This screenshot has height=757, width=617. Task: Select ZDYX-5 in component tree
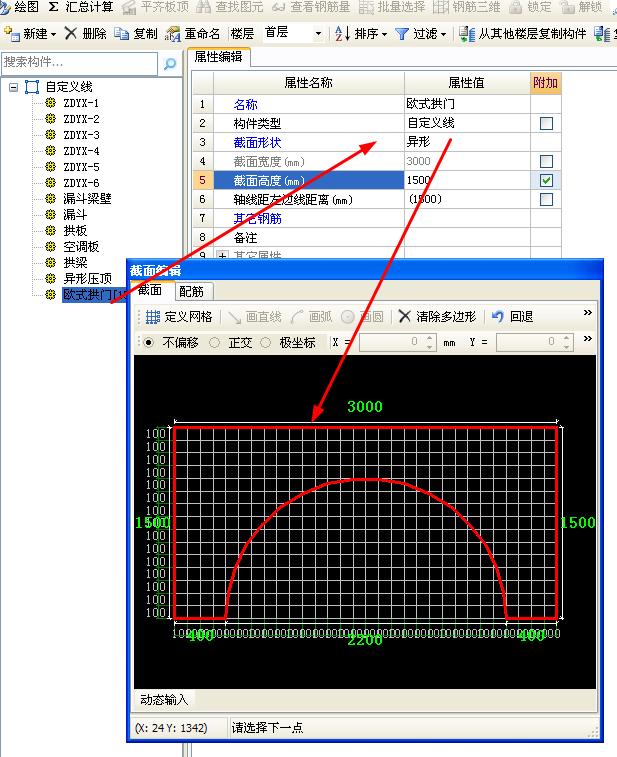pyautogui.click(x=81, y=167)
